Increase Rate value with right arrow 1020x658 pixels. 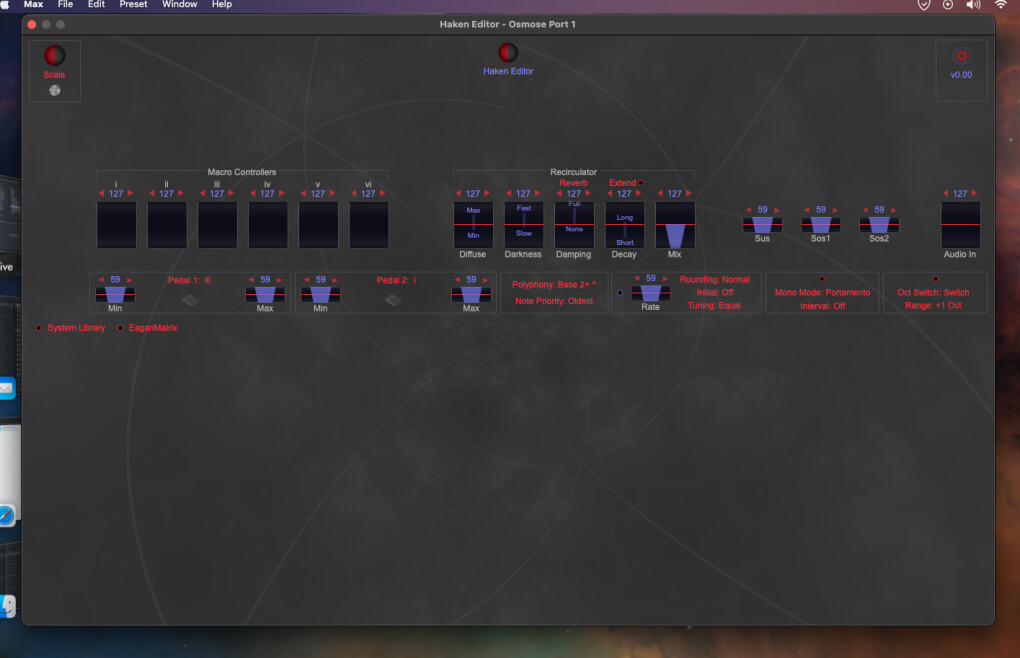[x=665, y=278]
